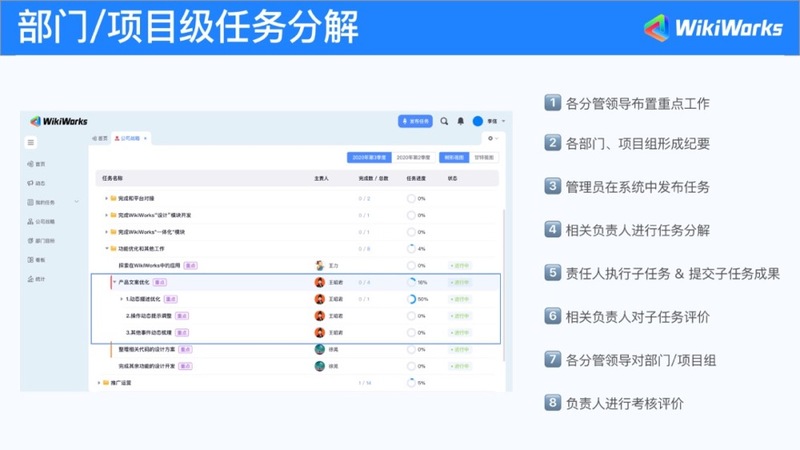Go to 动态 in the left sidebar

pos(39,183)
